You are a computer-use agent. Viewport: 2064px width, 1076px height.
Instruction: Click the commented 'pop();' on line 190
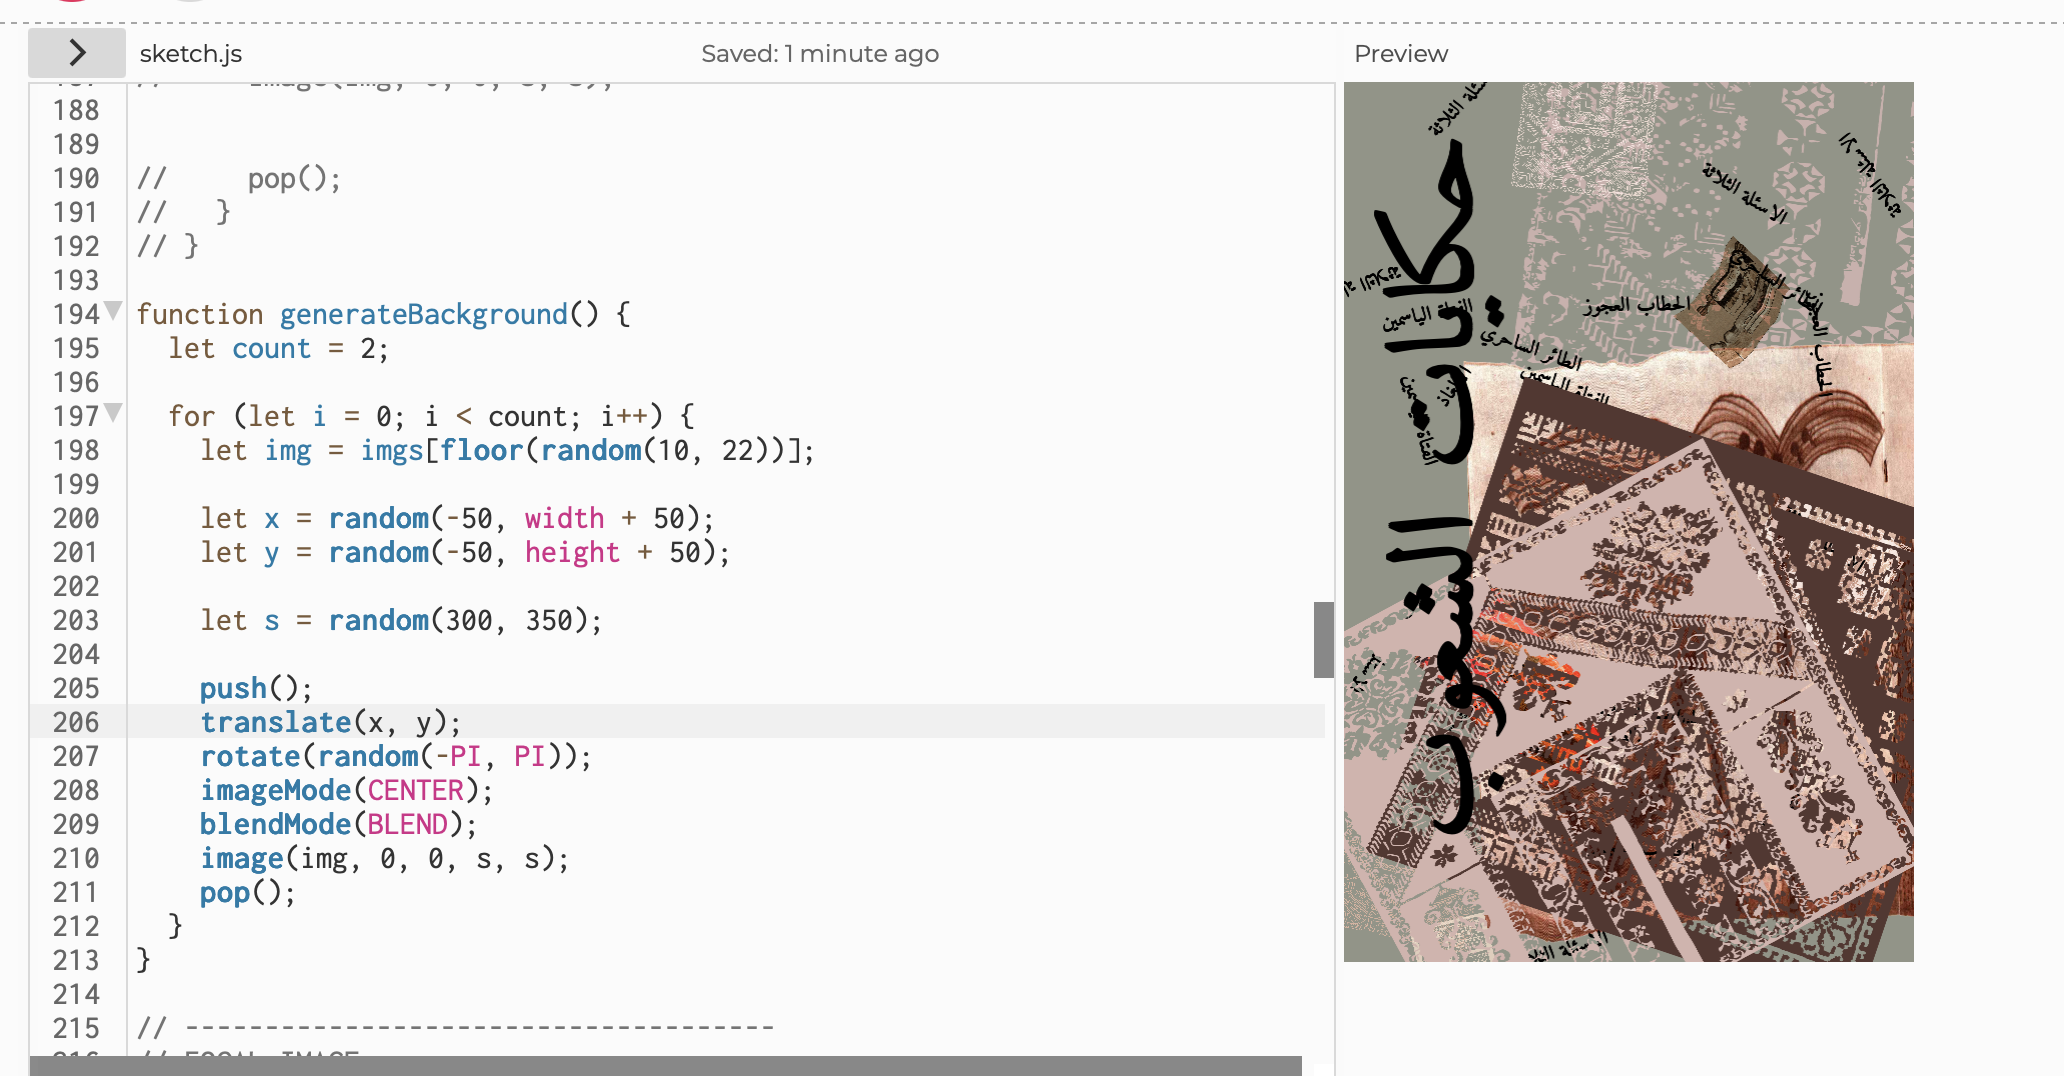(294, 179)
